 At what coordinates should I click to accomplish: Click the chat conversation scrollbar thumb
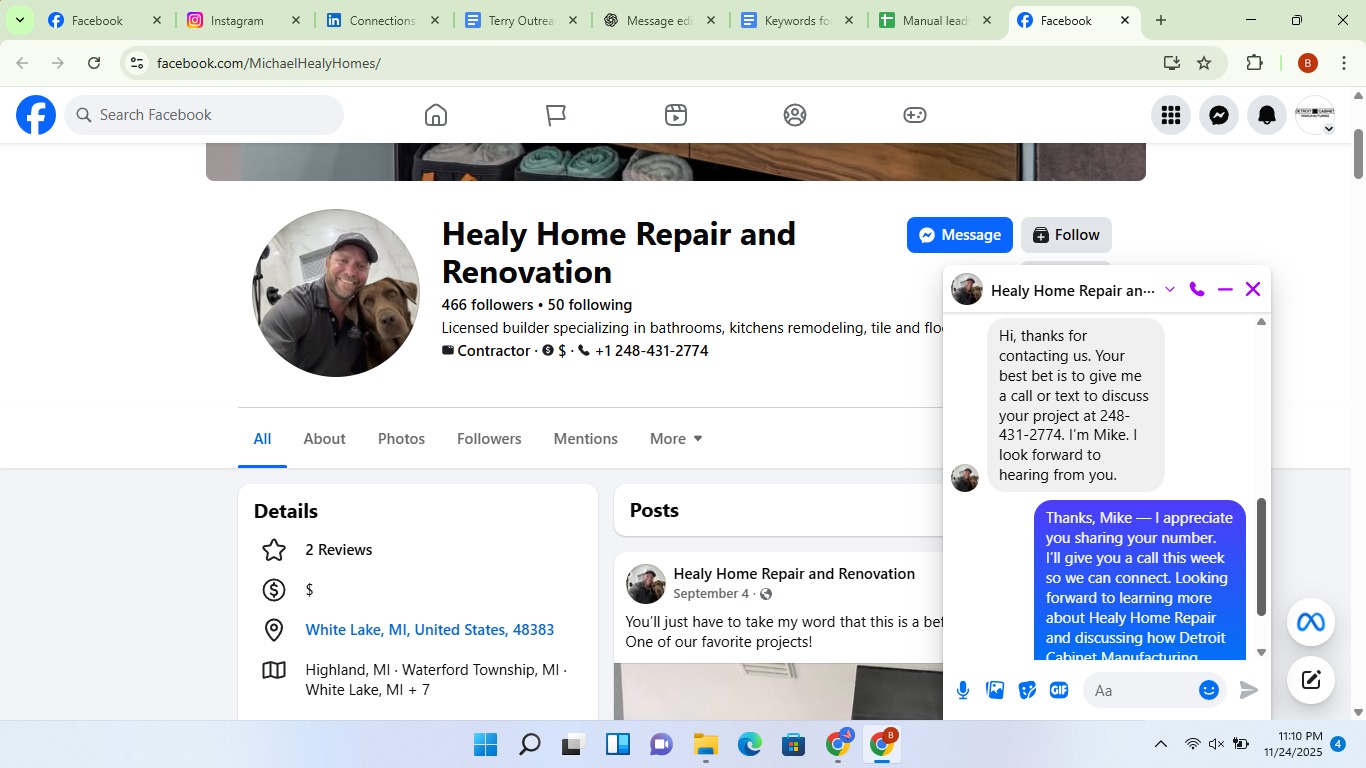tap(1261, 556)
